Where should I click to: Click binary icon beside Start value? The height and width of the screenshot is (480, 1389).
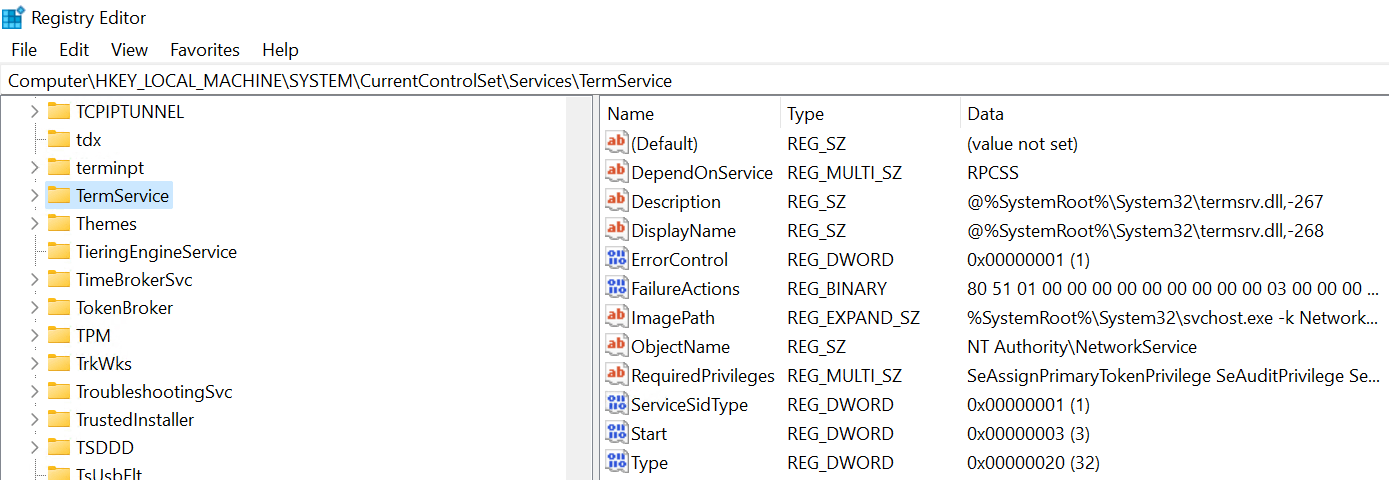pyautogui.click(x=617, y=433)
